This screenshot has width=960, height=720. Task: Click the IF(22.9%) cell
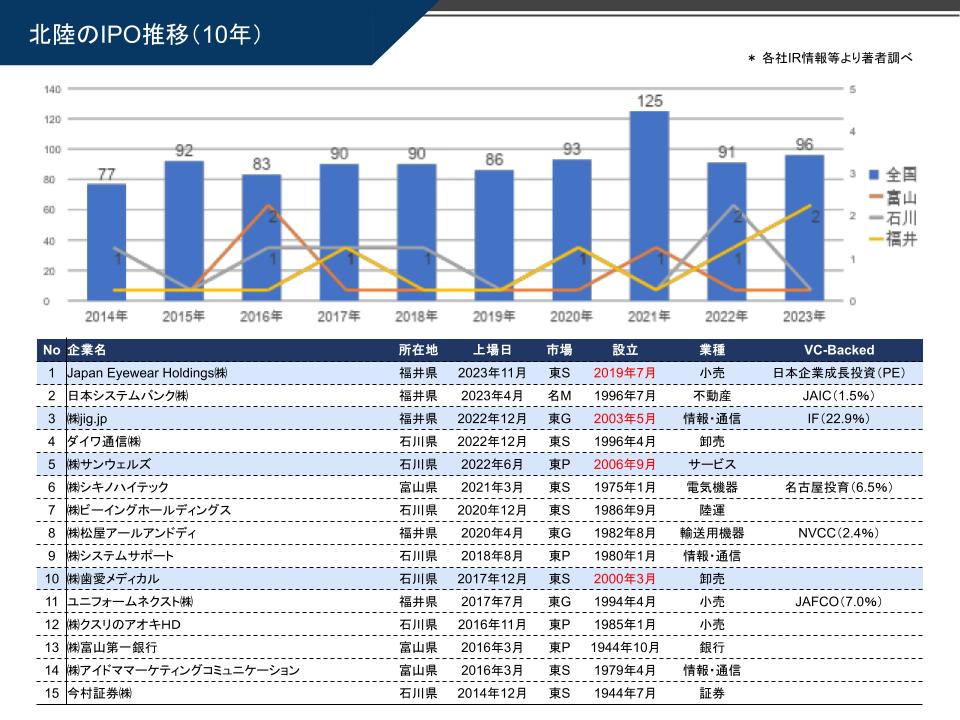click(839, 419)
